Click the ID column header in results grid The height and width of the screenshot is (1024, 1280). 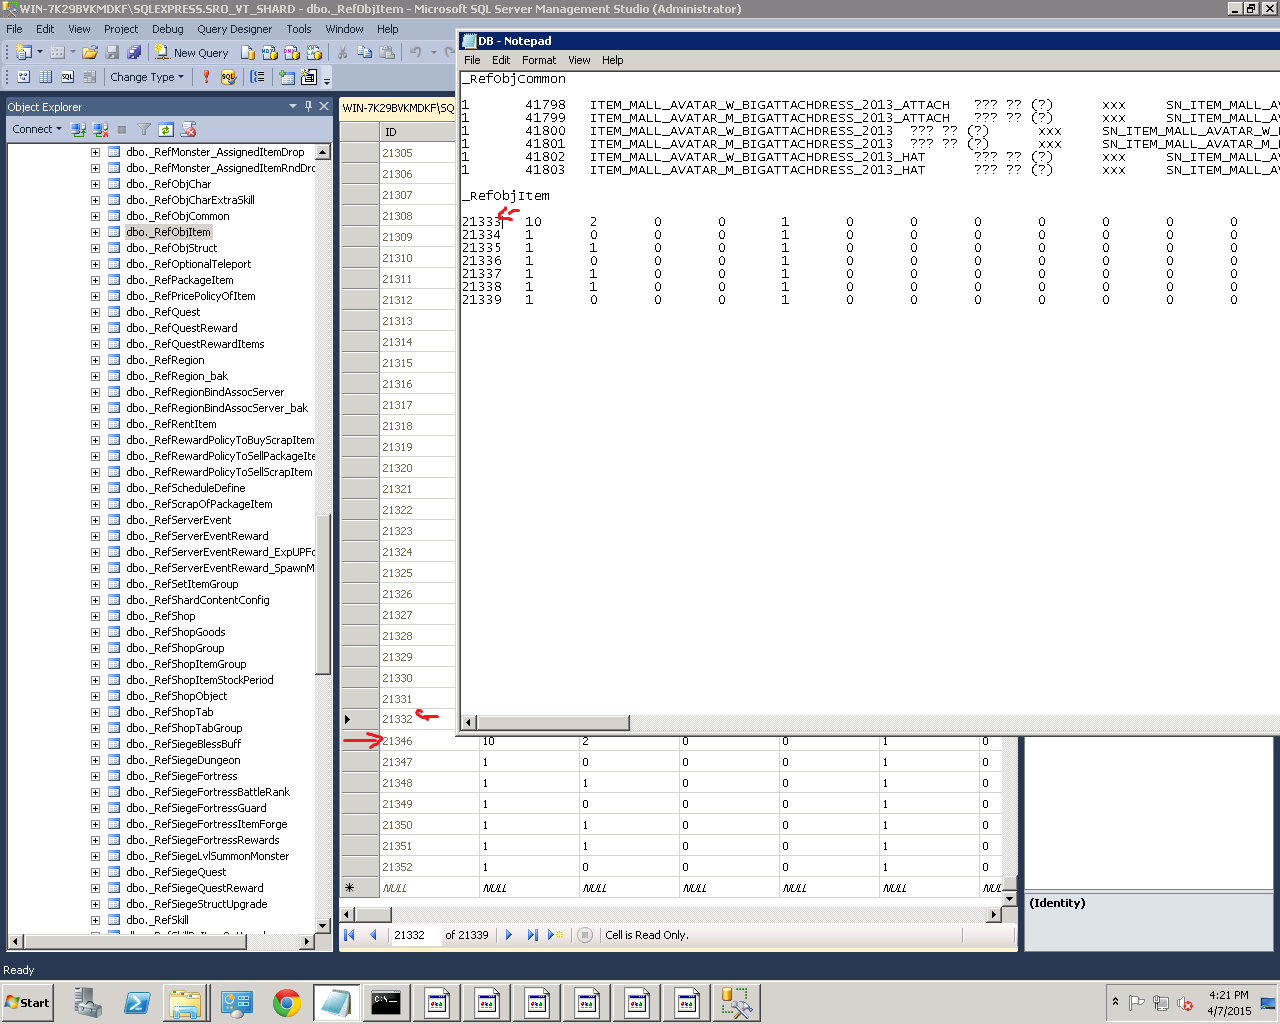(418, 132)
